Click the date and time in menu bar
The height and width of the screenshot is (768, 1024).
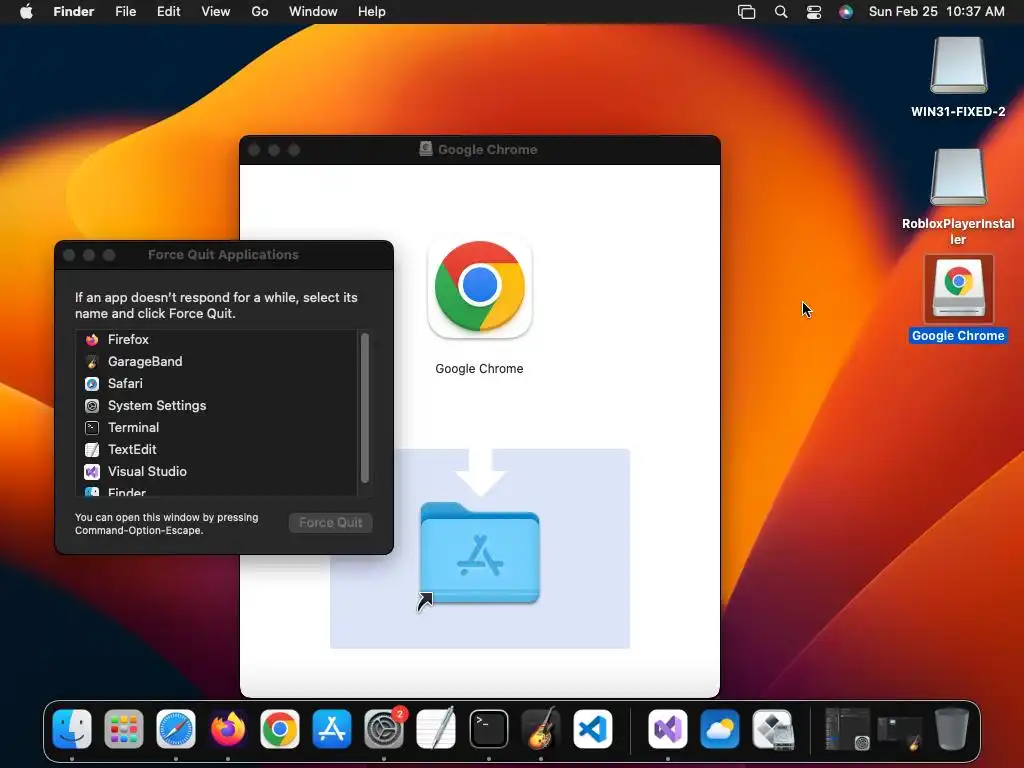pyautogui.click(x=936, y=12)
